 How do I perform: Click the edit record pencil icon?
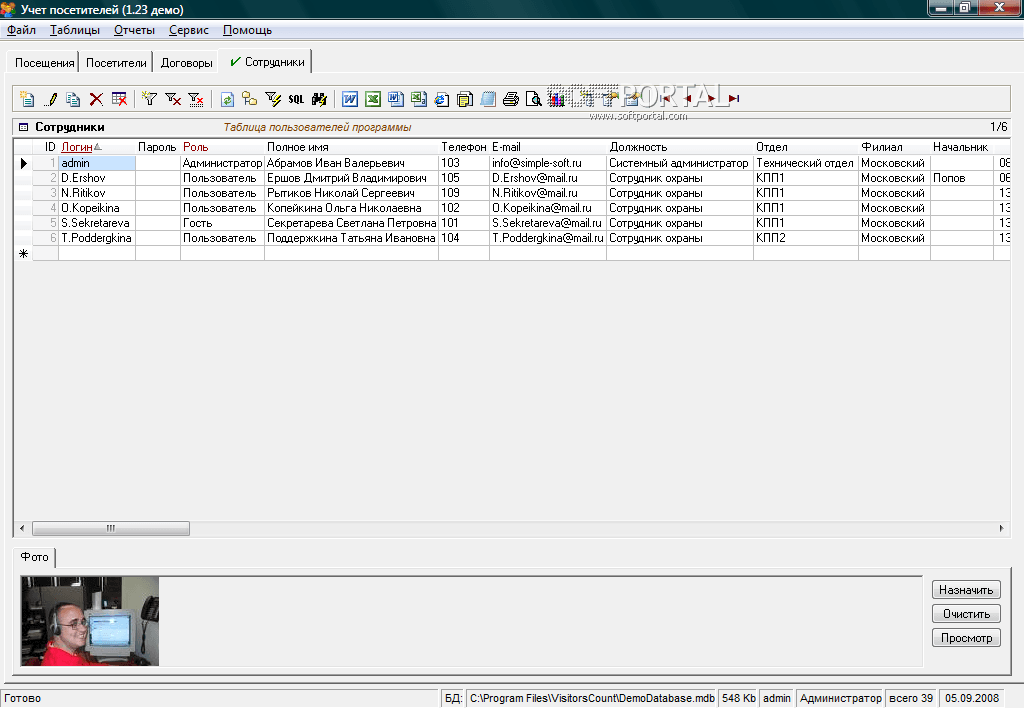tap(51, 99)
